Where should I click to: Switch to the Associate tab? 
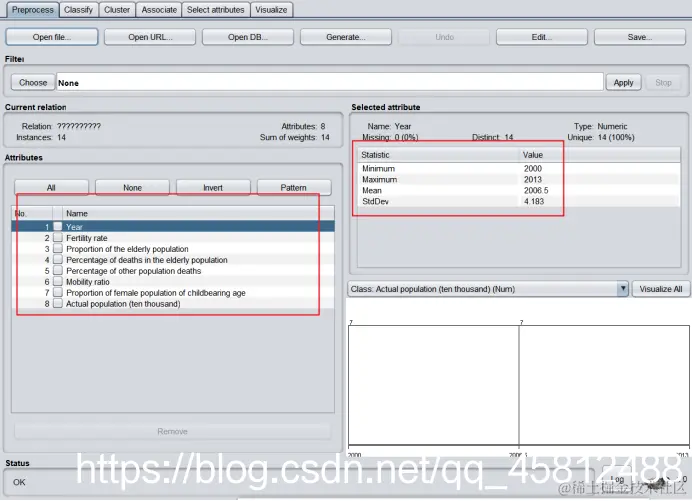click(x=159, y=10)
